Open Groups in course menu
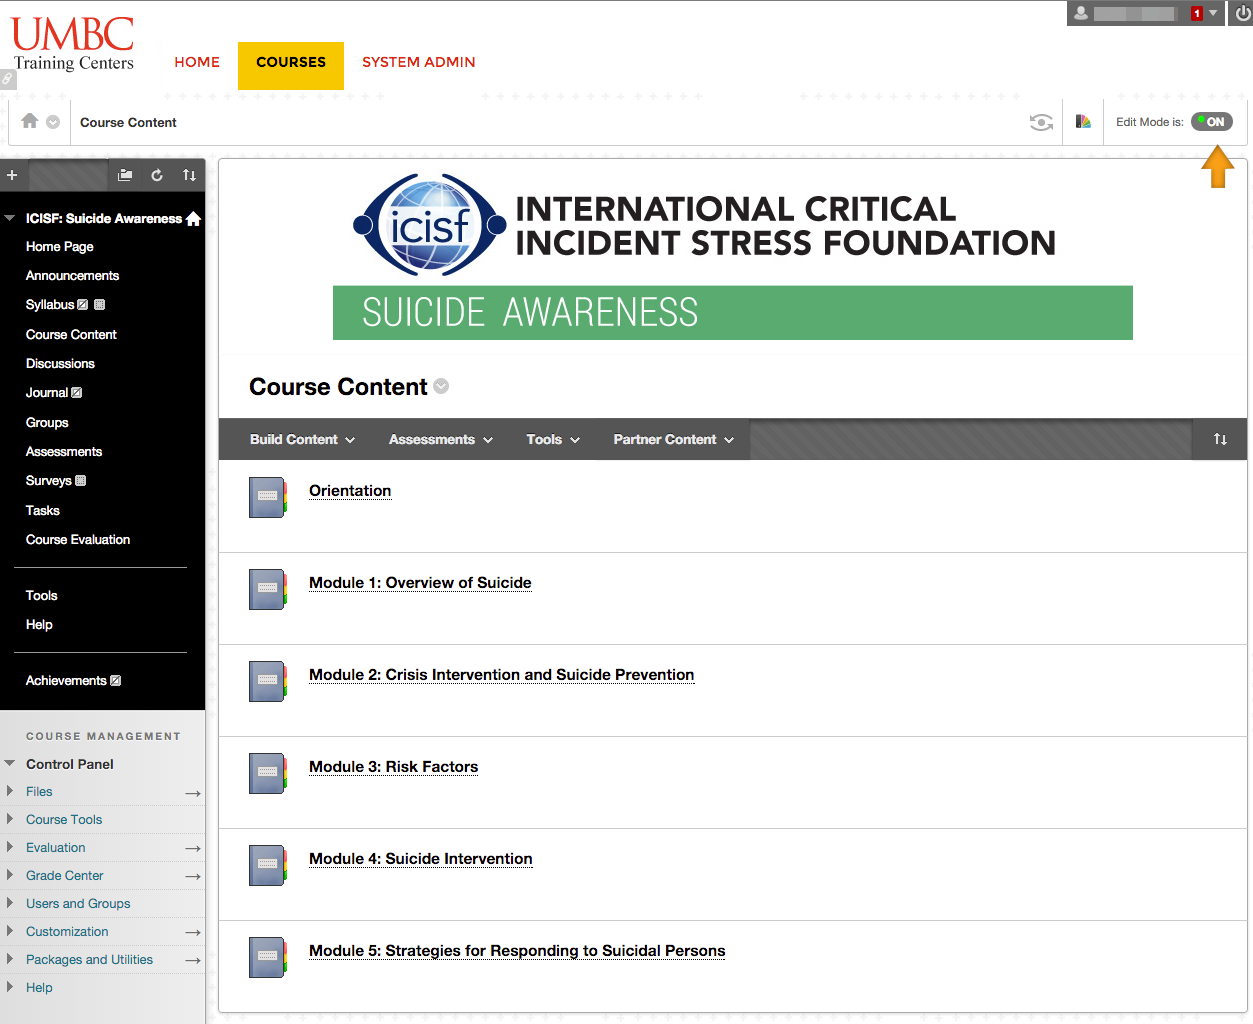The image size is (1253, 1024). click(x=47, y=422)
